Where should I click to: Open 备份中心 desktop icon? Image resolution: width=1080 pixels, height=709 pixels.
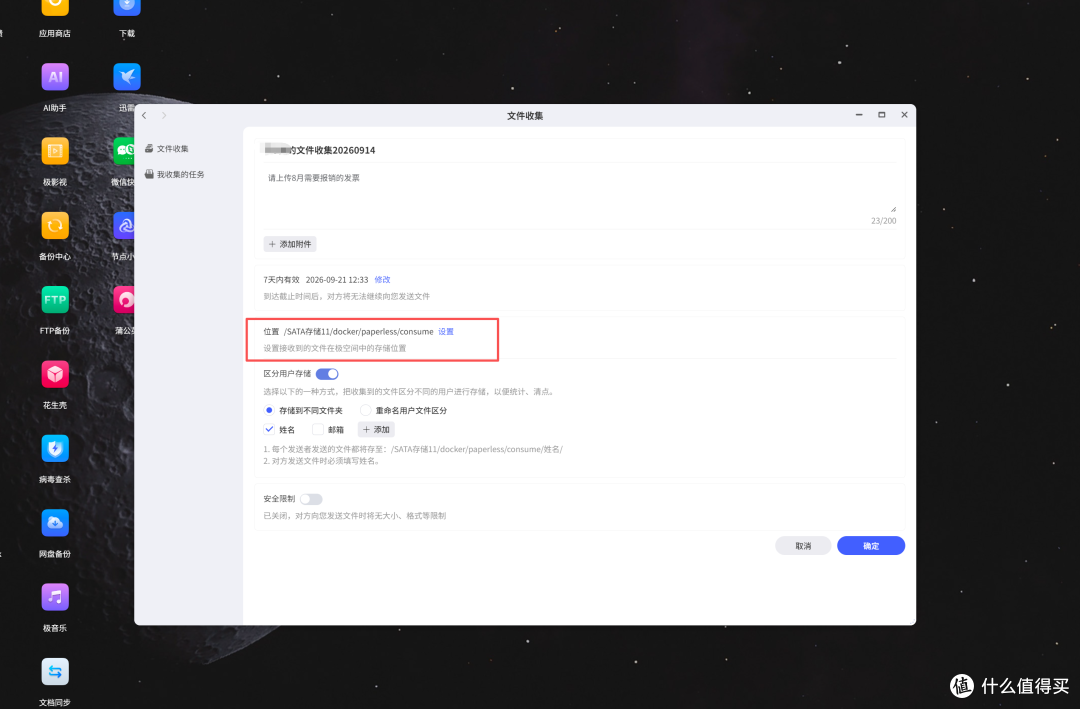click(55, 225)
